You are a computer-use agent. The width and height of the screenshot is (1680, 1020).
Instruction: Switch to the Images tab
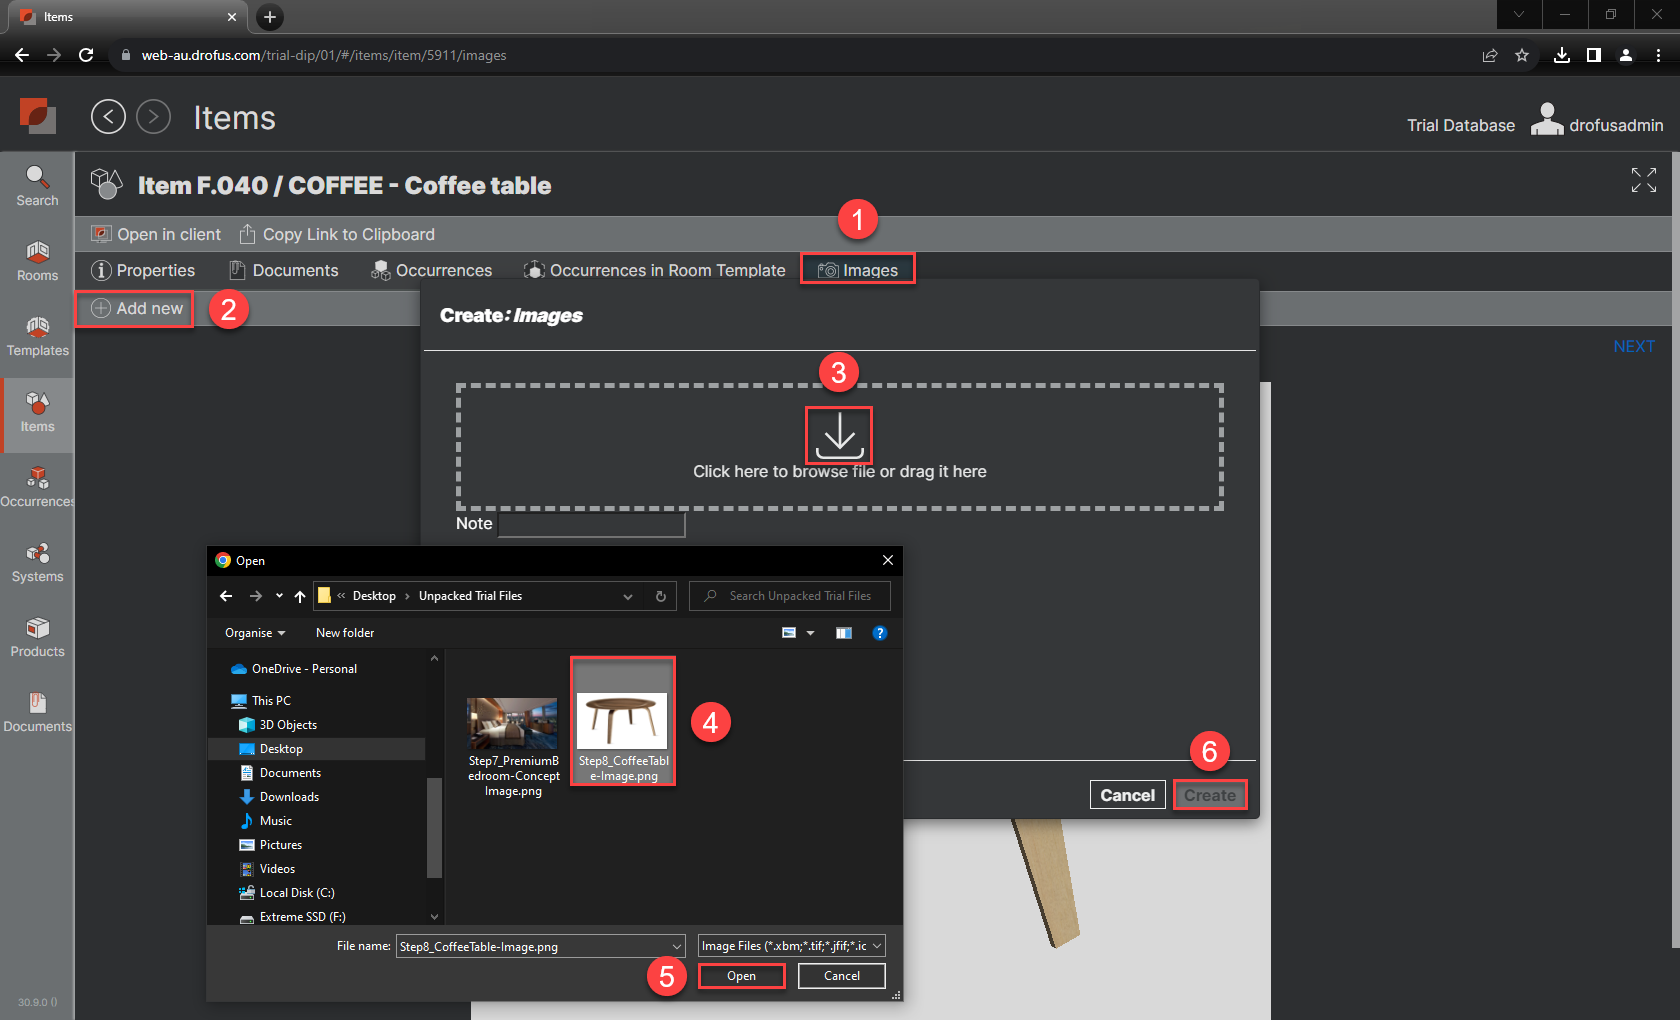[858, 270]
